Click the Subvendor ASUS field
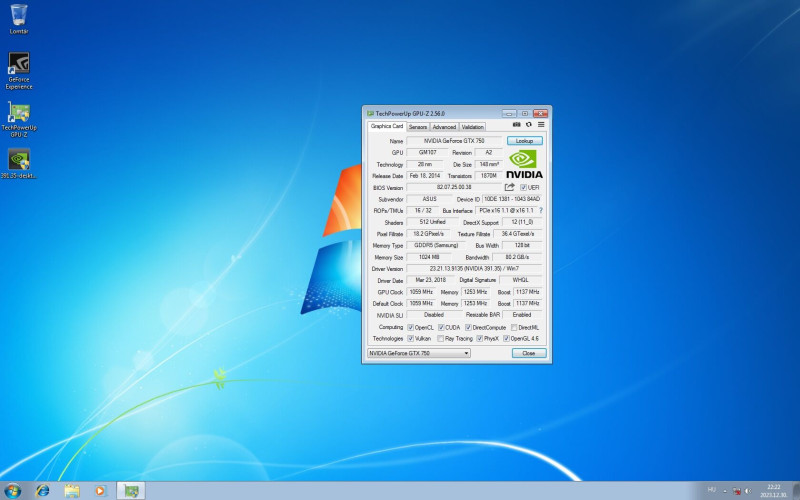This screenshot has height=500, width=800. click(429, 199)
